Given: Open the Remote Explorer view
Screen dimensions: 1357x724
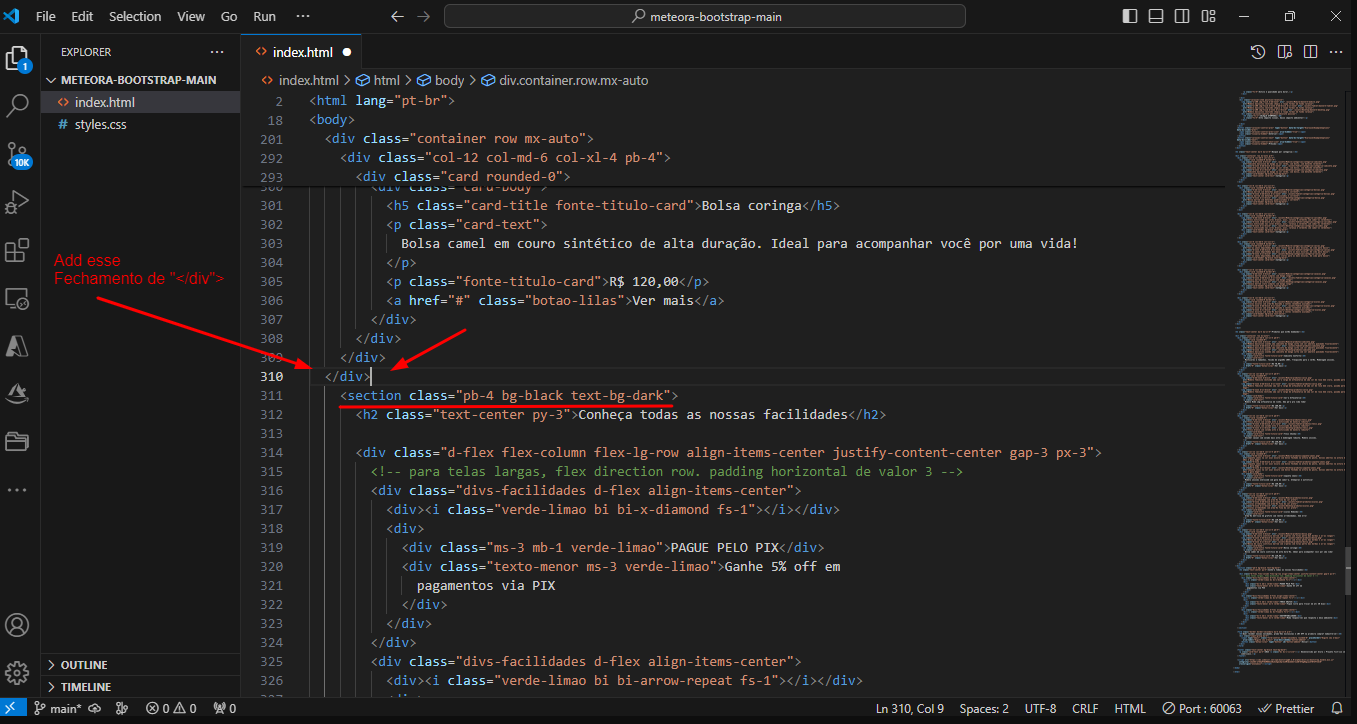Looking at the screenshot, I should 17,298.
